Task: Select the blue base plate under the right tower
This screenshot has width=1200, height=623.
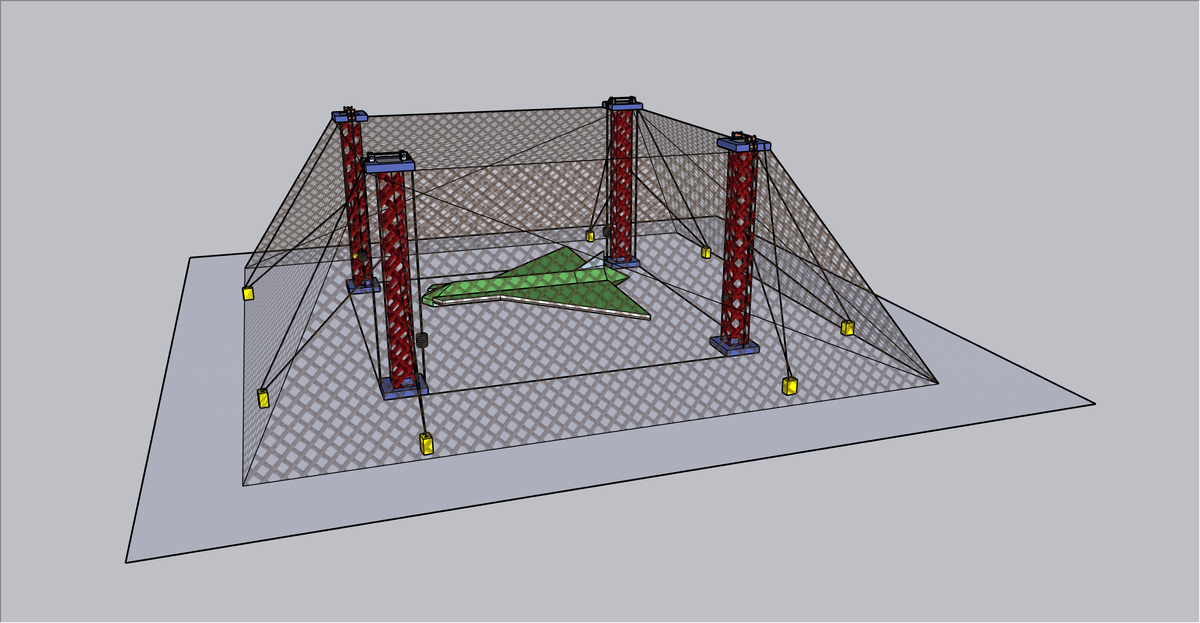Action: [x=735, y=345]
